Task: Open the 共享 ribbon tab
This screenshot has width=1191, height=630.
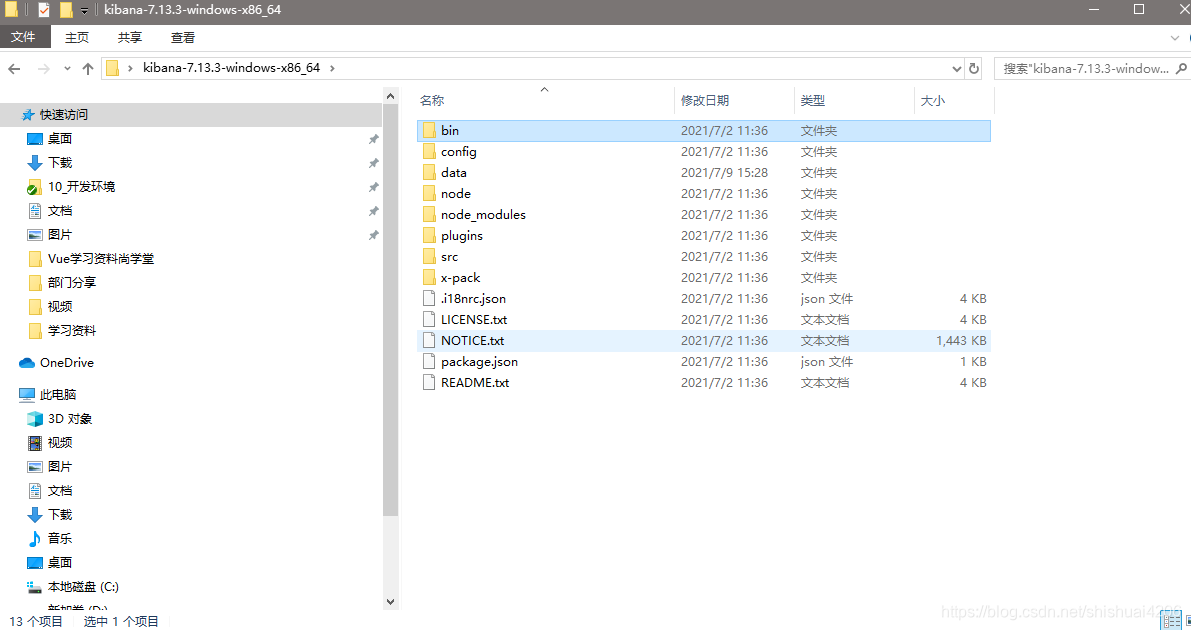Action: [x=130, y=37]
